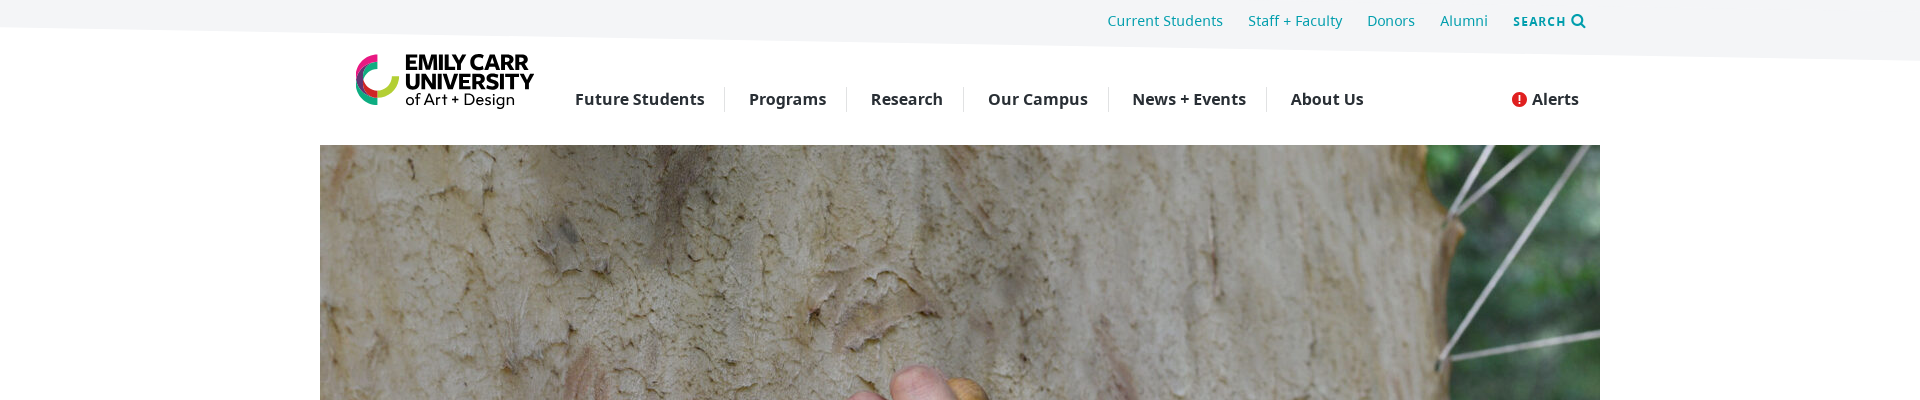This screenshot has width=1920, height=400.
Task: Click the "of Art + Design" logo tagline
Action: click(460, 100)
